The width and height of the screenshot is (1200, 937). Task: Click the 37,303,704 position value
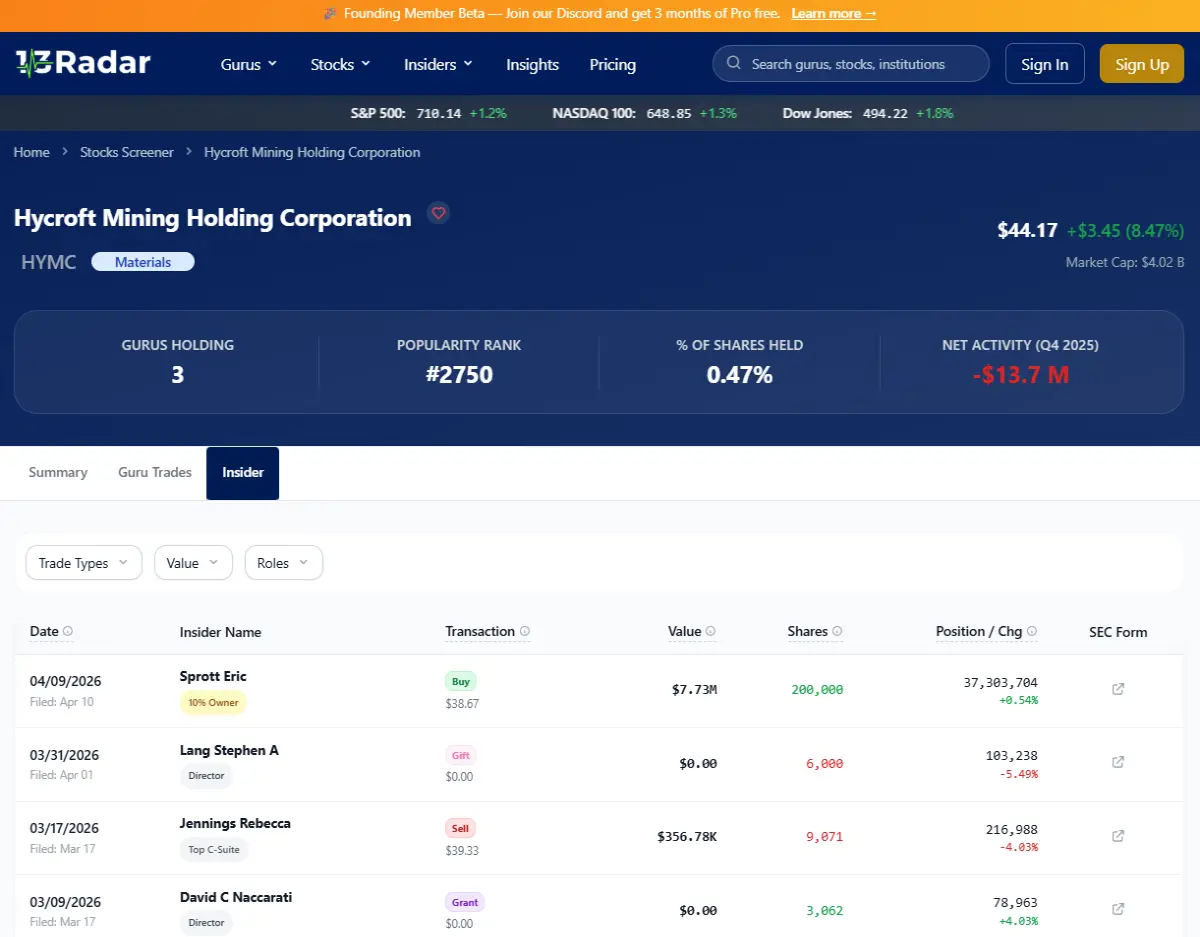point(1000,682)
